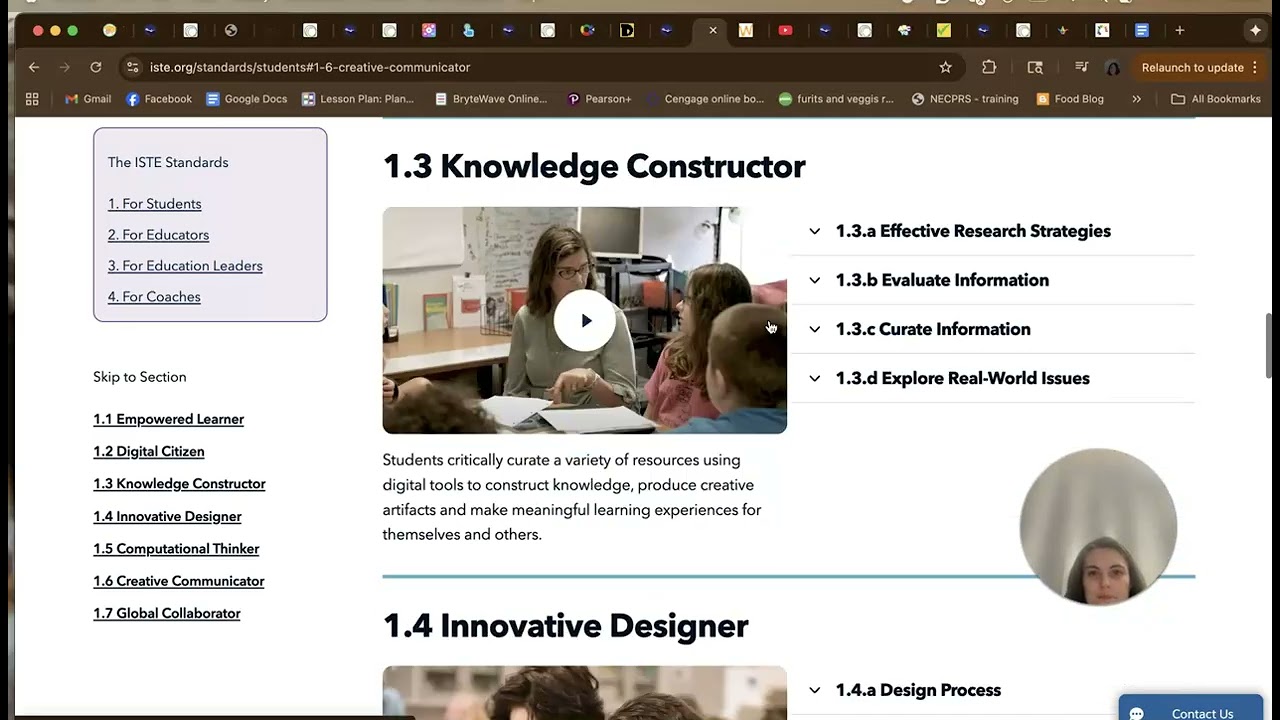Switch to the Google Docs tab
Image resolution: width=1280 pixels, height=720 pixels.
[x=1142, y=30]
